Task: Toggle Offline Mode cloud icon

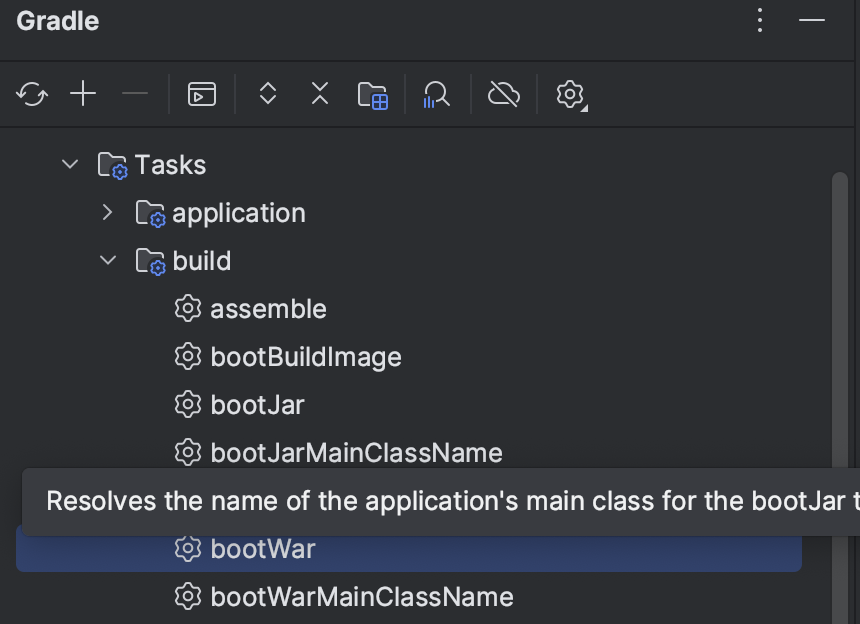Action: point(503,94)
